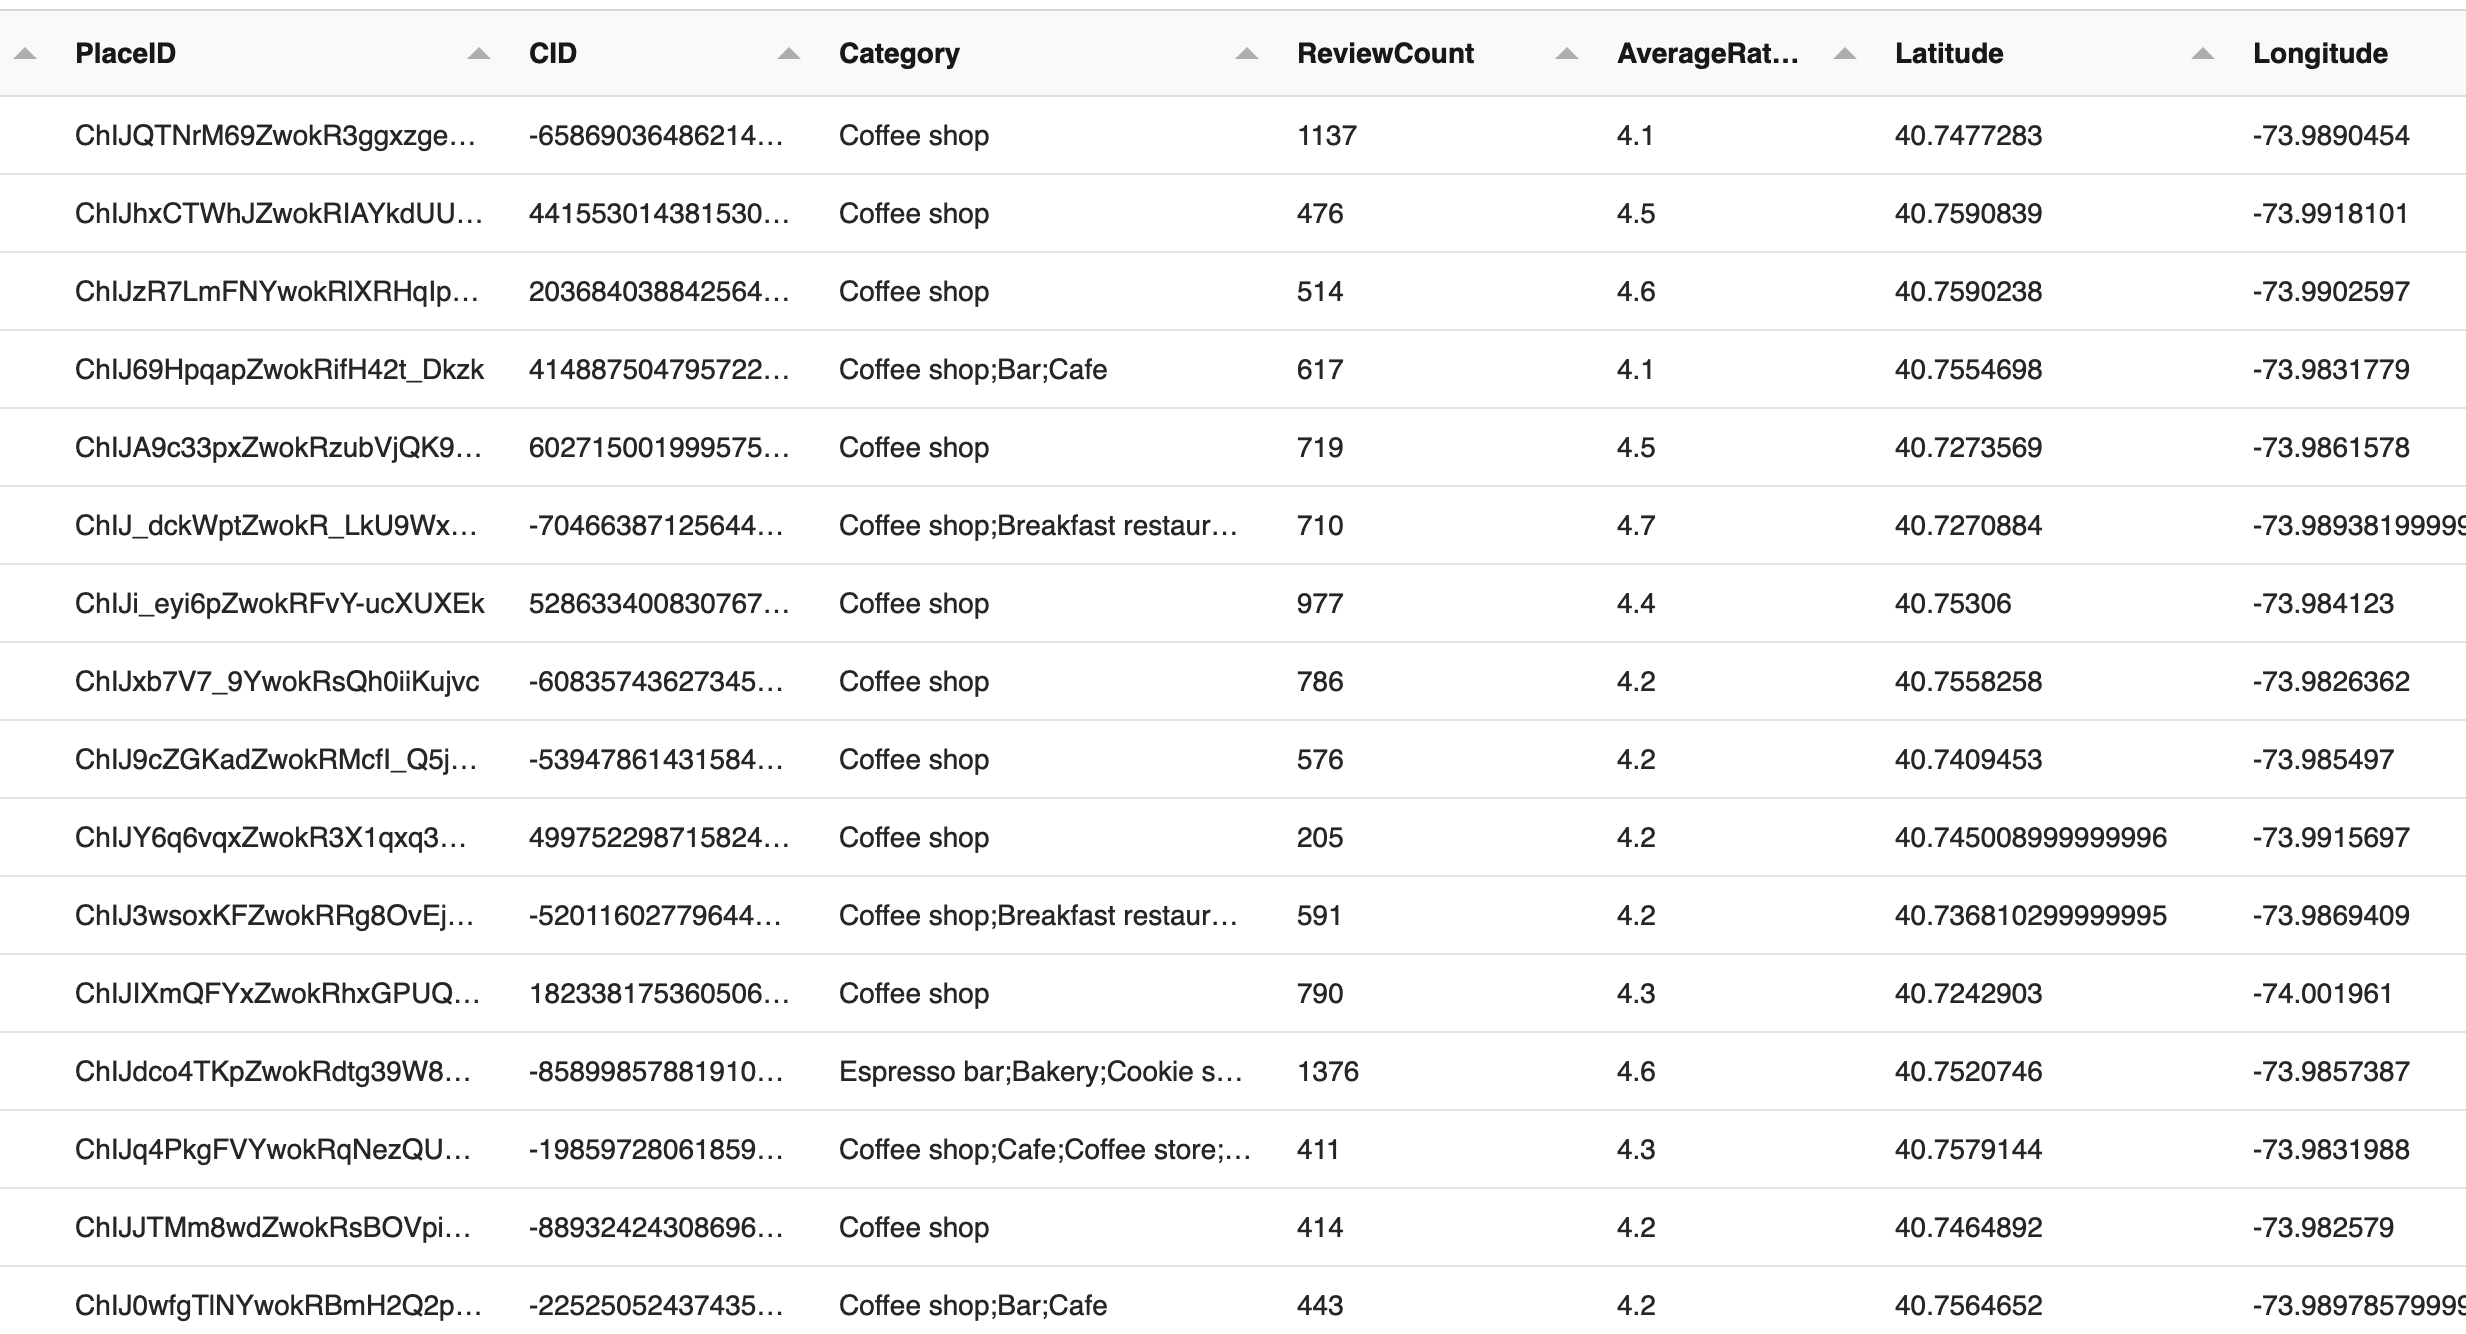2466x1334 pixels.
Task: Expand the truncated Coffee shop;Breakfast restaurant category cell
Action: click(1040, 525)
